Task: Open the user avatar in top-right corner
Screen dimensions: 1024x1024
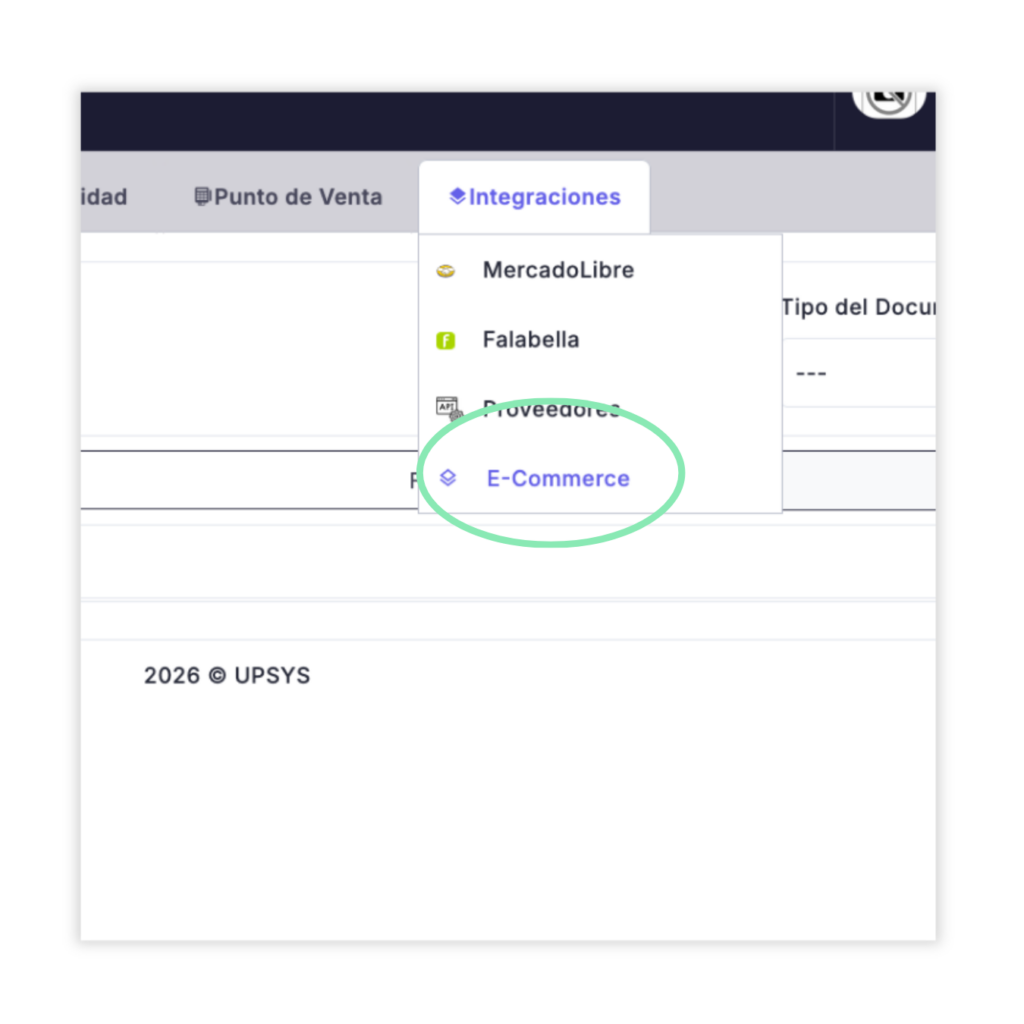Action: click(887, 100)
